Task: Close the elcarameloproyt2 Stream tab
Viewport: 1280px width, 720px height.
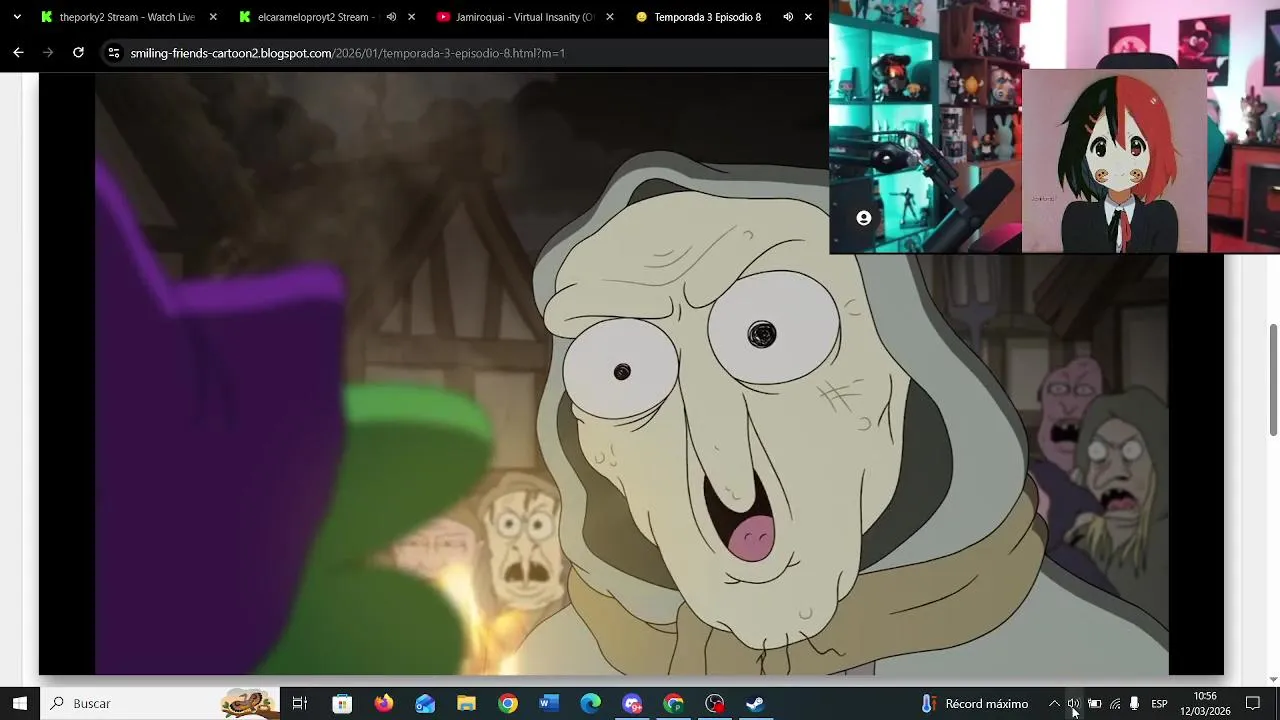Action: (411, 17)
